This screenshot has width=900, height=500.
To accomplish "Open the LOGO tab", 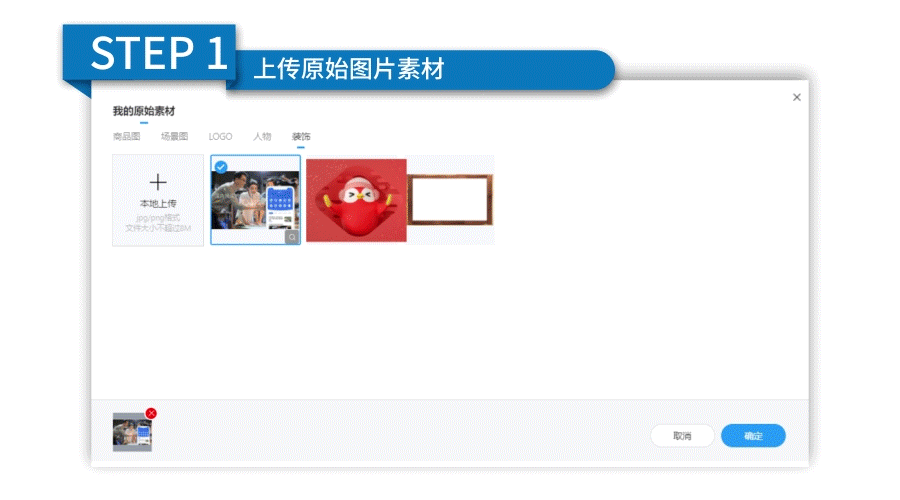I will [220, 137].
